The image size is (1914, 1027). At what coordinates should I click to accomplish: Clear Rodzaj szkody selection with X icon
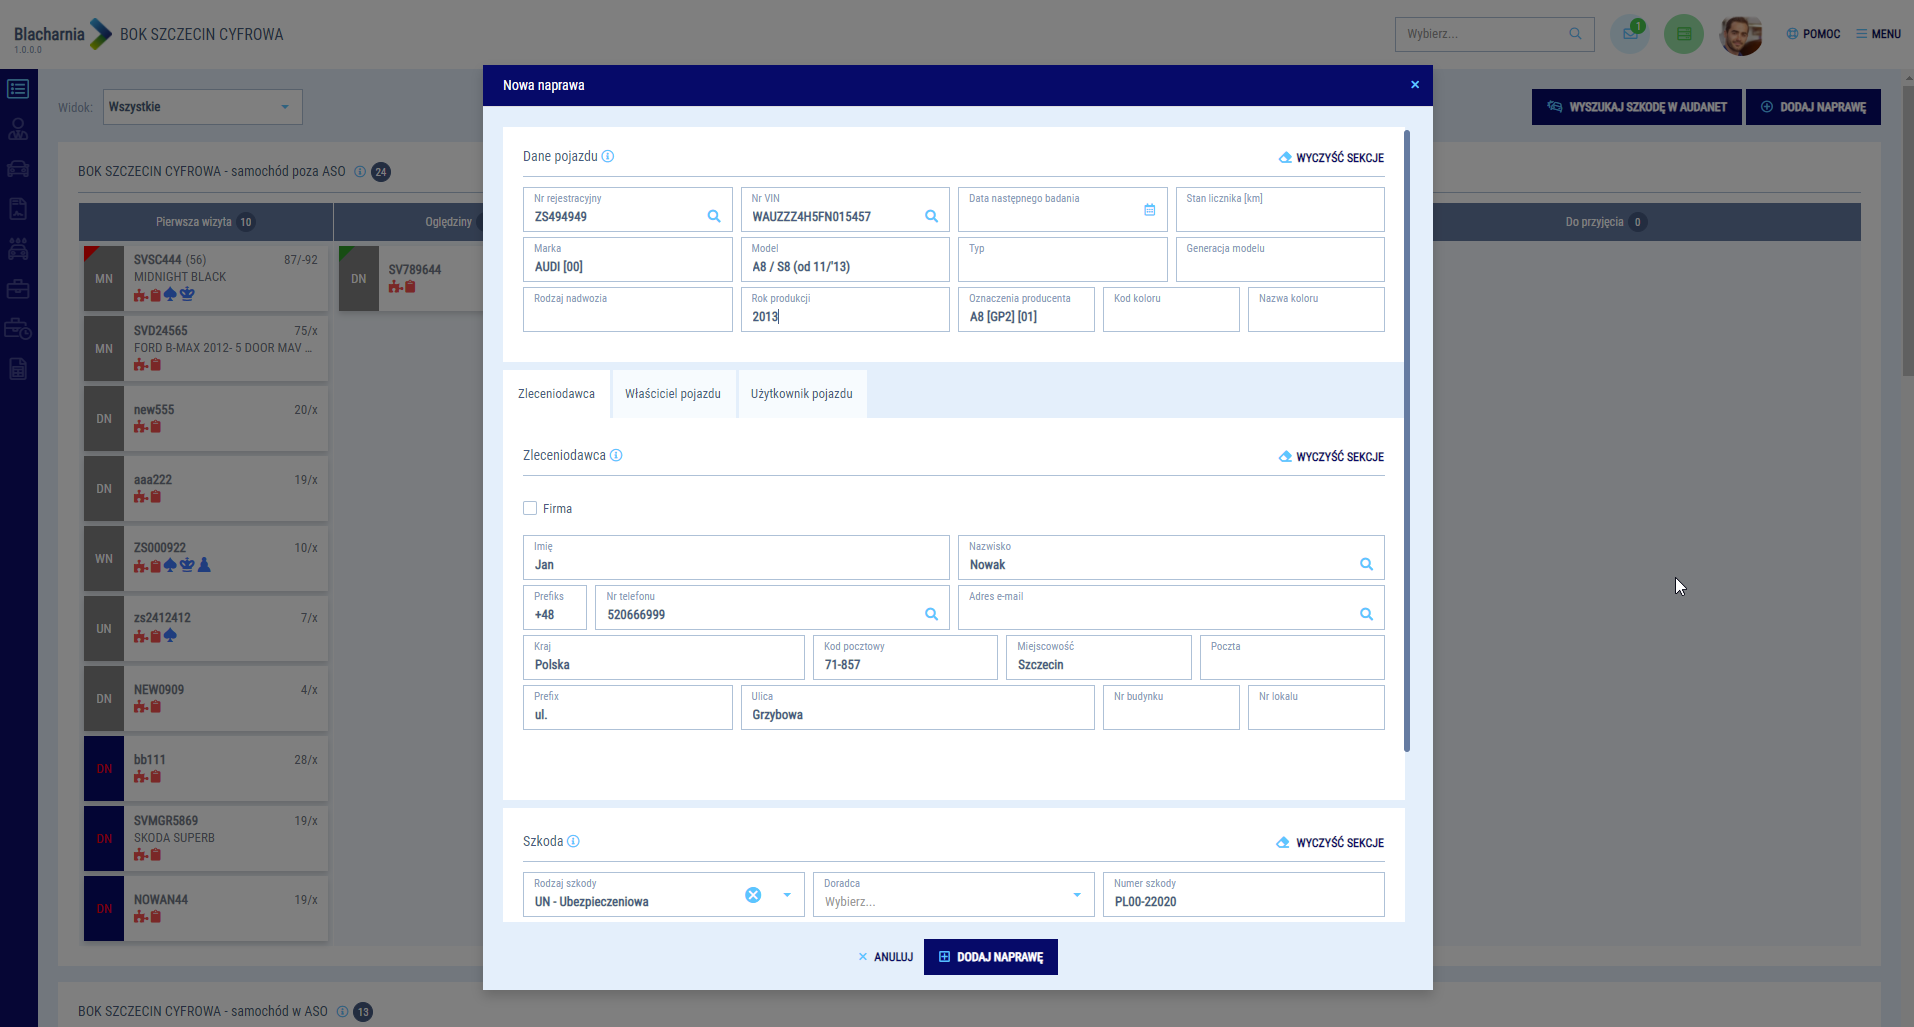pos(753,895)
